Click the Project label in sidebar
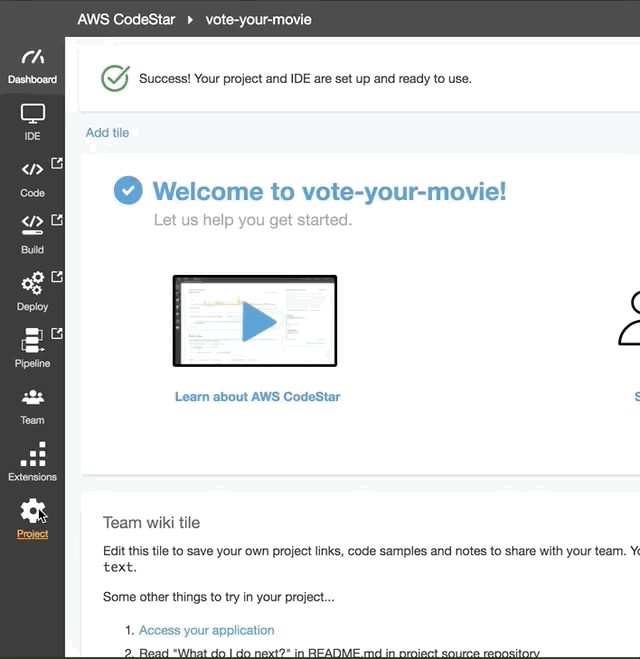 coord(32,534)
